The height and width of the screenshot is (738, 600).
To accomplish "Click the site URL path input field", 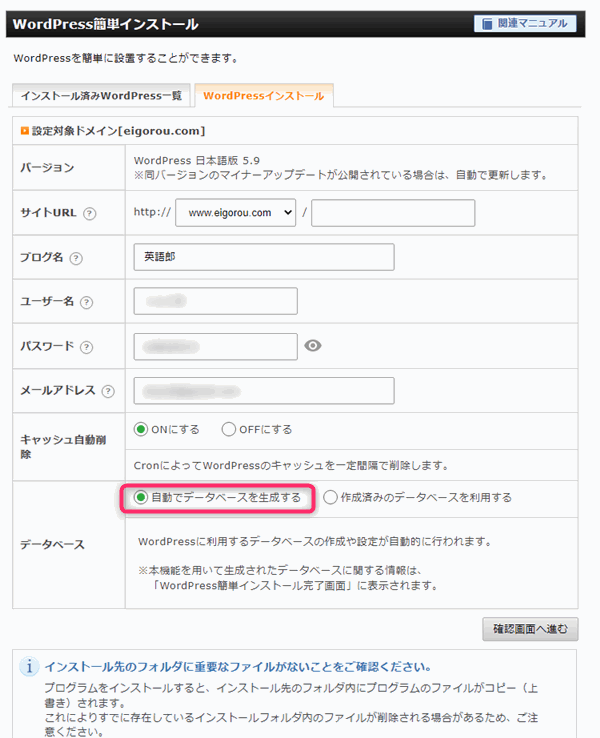I will pyautogui.click(x=393, y=213).
